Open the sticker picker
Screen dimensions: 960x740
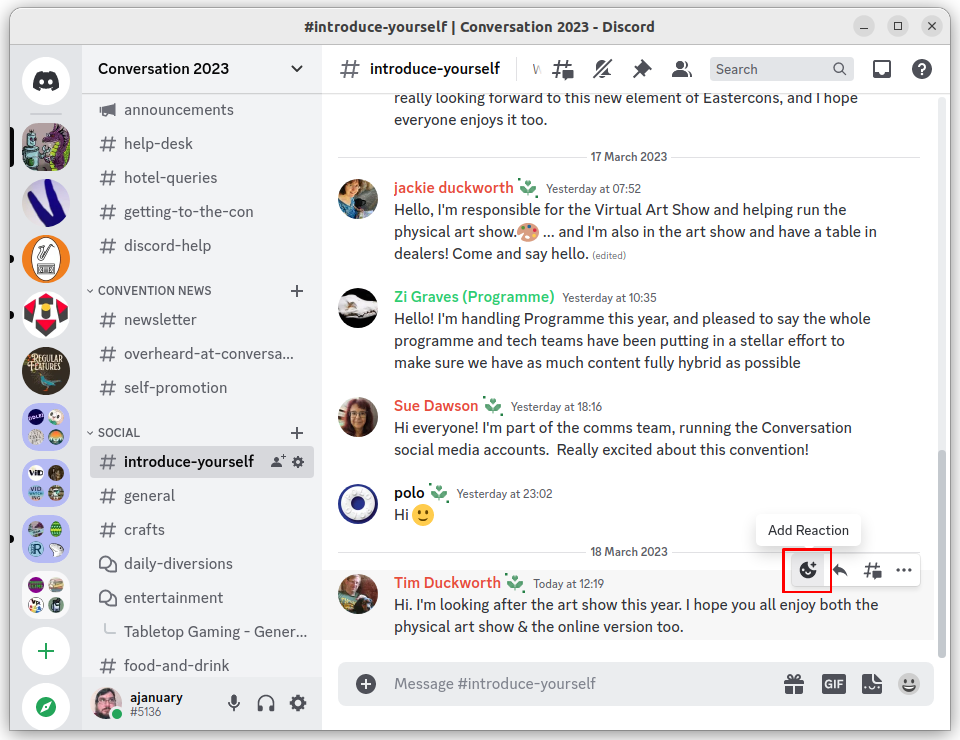click(872, 684)
